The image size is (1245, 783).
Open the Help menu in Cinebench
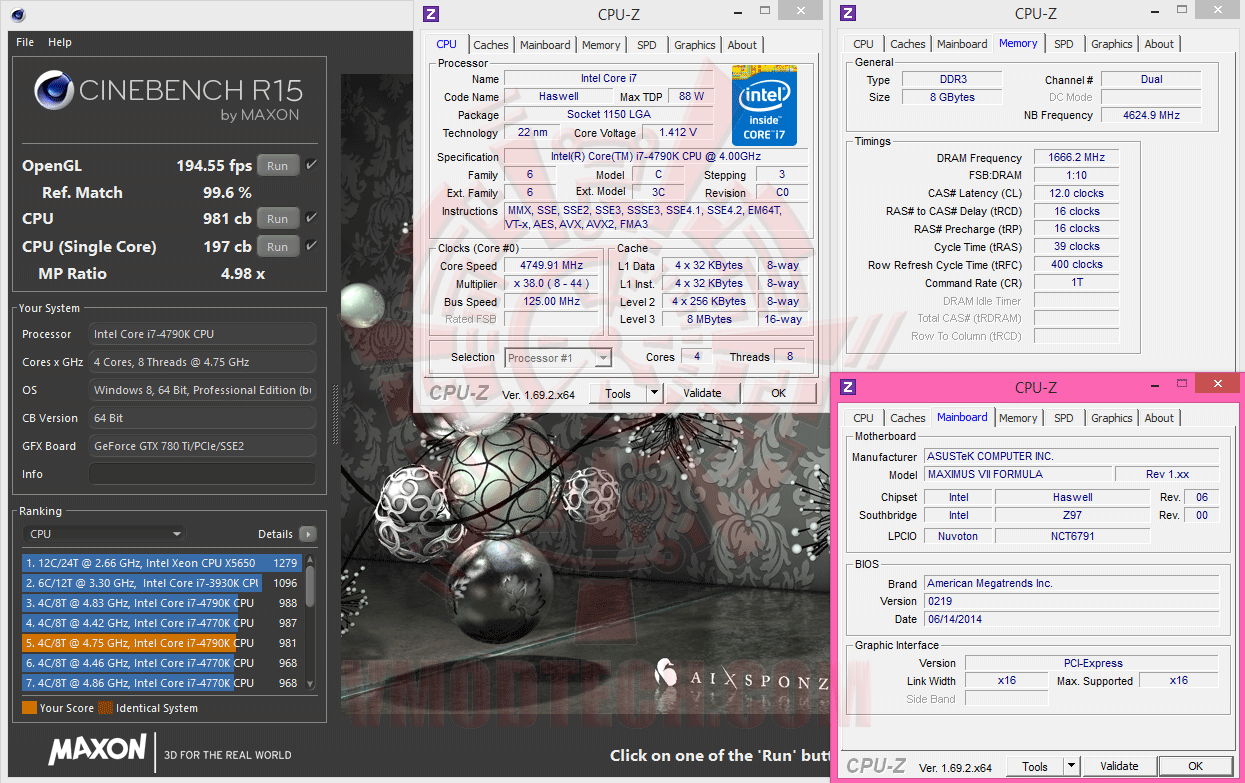pyautogui.click(x=60, y=42)
